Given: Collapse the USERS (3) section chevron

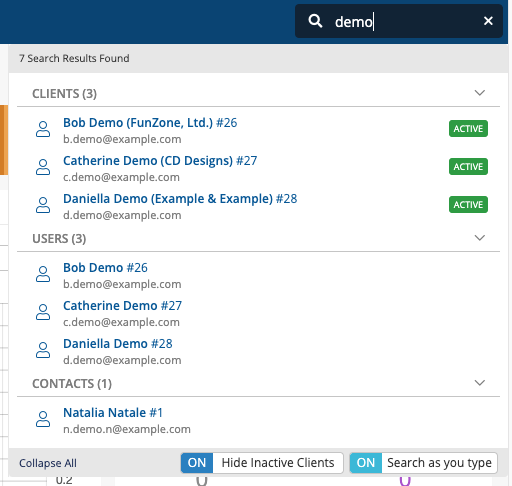Looking at the screenshot, I should click(480, 238).
